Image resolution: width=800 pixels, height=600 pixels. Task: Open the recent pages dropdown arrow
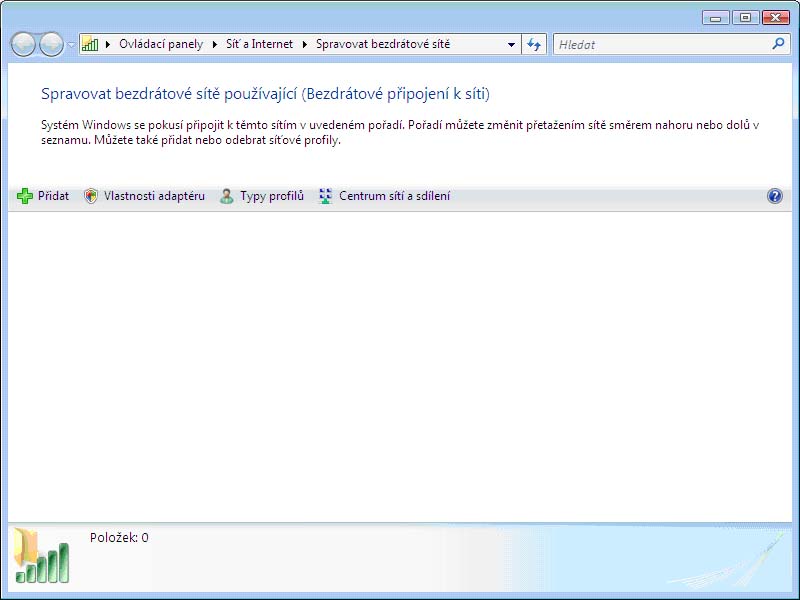[x=71, y=44]
